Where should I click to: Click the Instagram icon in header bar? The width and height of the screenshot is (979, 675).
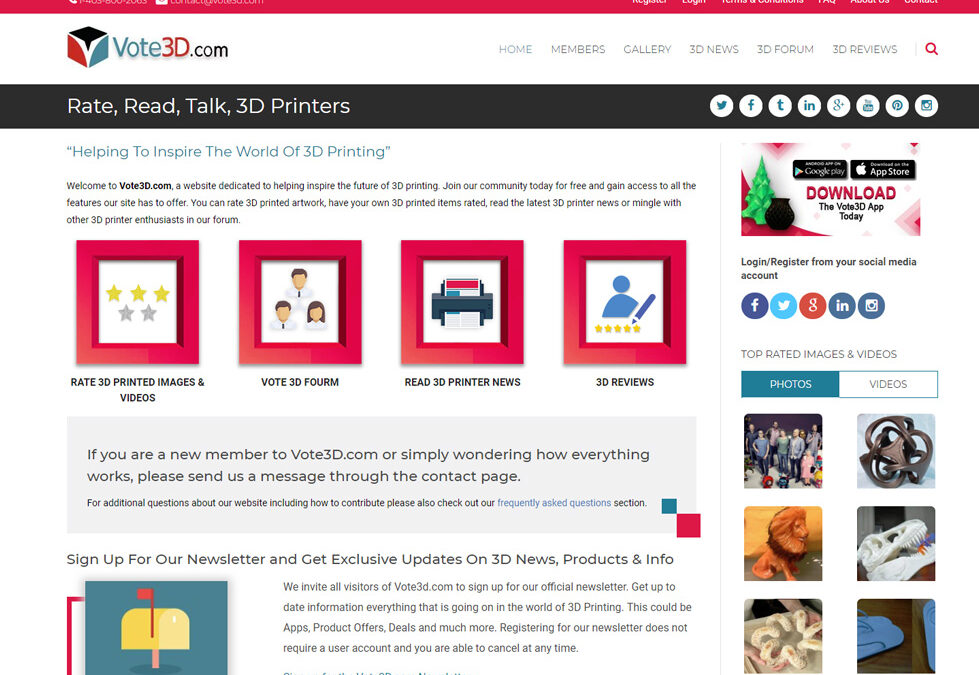pos(926,106)
